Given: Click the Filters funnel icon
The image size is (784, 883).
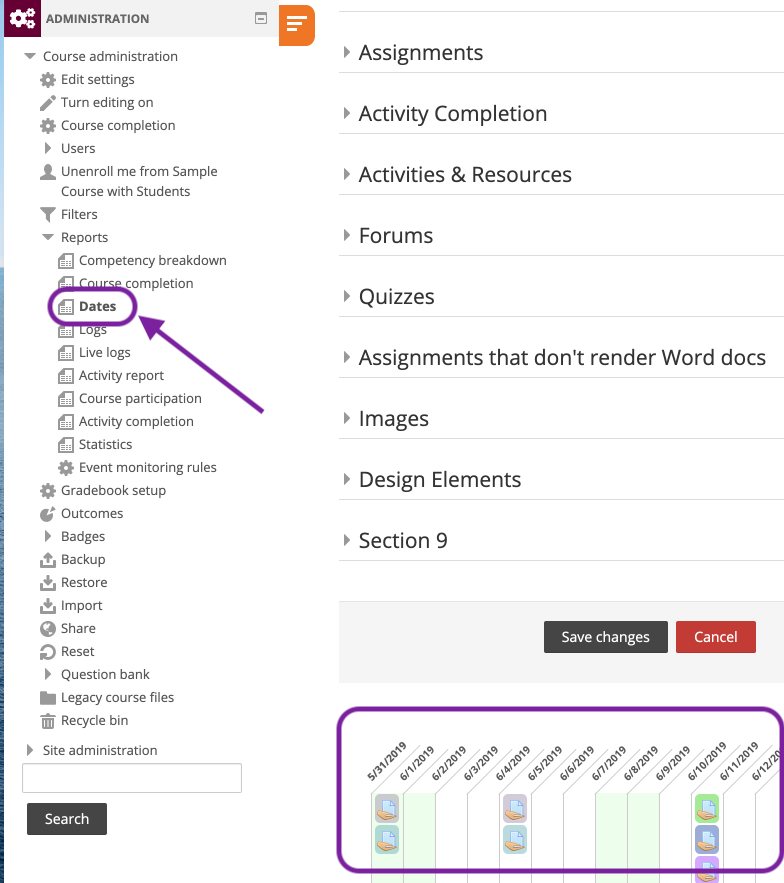Looking at the screenshot, I should tap(48, 214).
